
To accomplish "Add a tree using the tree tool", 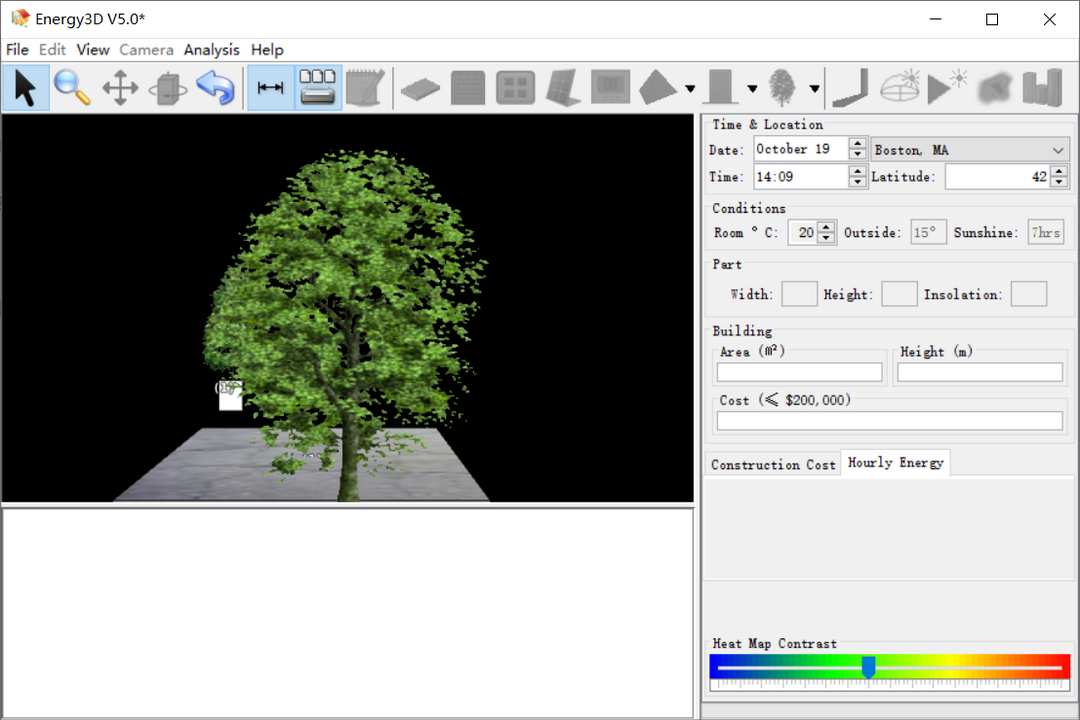I will click(783, 88).
